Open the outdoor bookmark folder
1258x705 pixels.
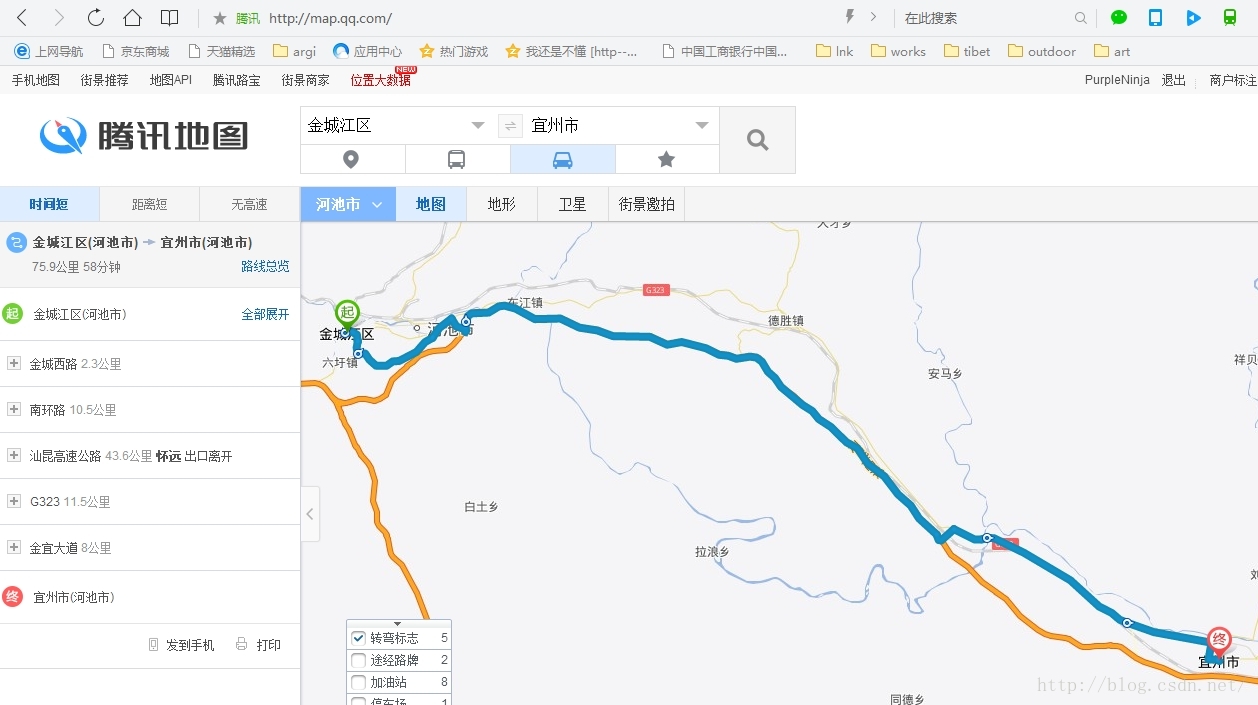pos(1043,51)
